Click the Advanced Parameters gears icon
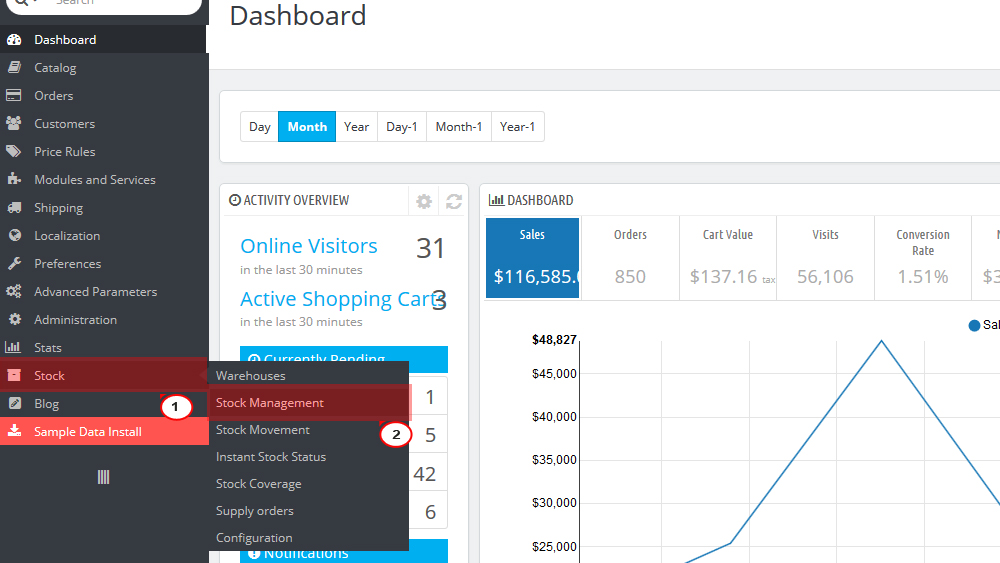This screenshot has width=1000, height=563. 14,291
